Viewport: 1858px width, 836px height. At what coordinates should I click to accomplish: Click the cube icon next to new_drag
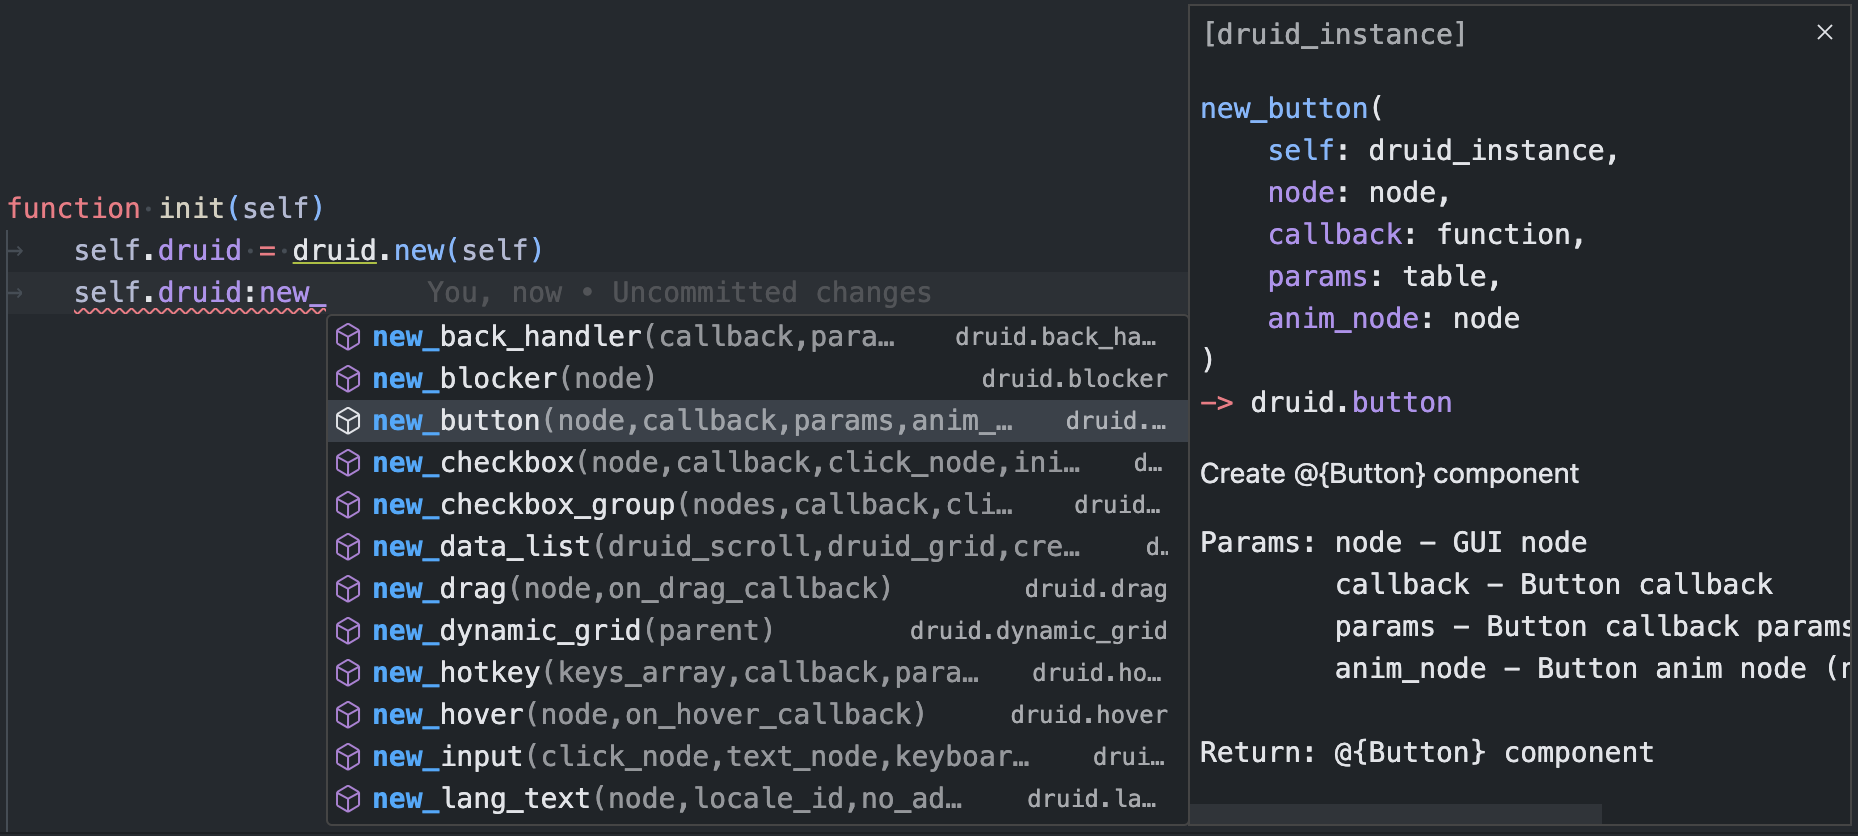348,589
